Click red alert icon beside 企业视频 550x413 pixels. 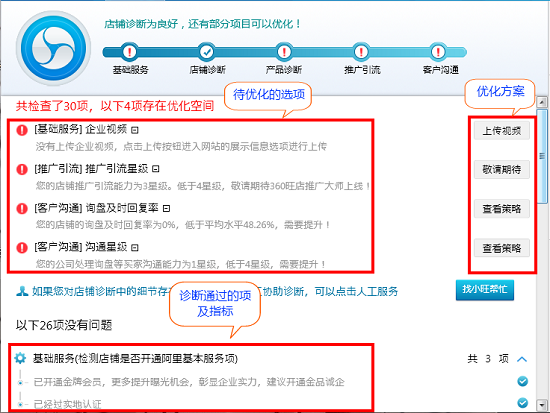22,130
